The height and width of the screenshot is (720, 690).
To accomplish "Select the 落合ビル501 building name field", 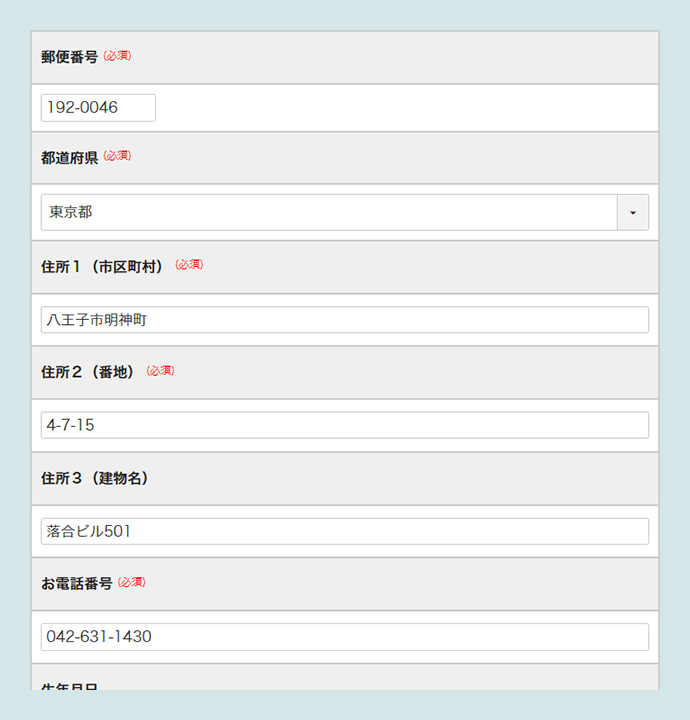I will (344, 531).
